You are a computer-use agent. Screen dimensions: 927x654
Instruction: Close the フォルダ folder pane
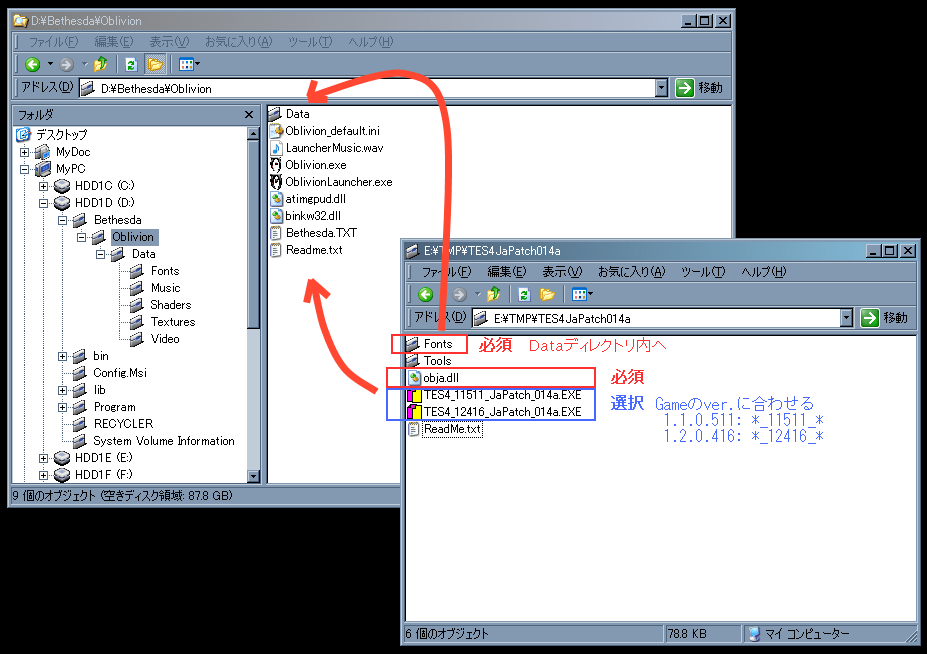coord(249,115)
